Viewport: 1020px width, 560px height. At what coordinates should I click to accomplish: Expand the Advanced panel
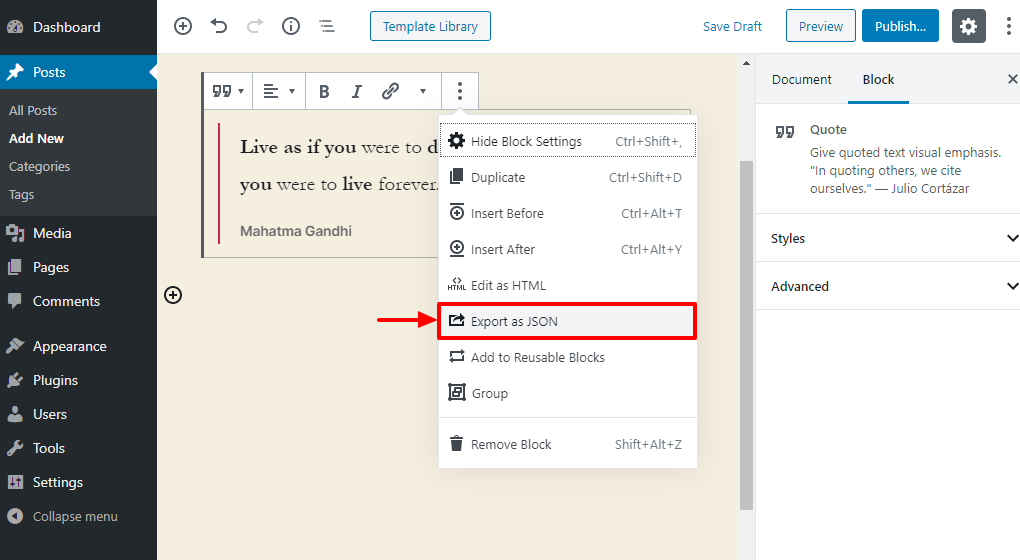pyautogui.click(x=888, y=286)
